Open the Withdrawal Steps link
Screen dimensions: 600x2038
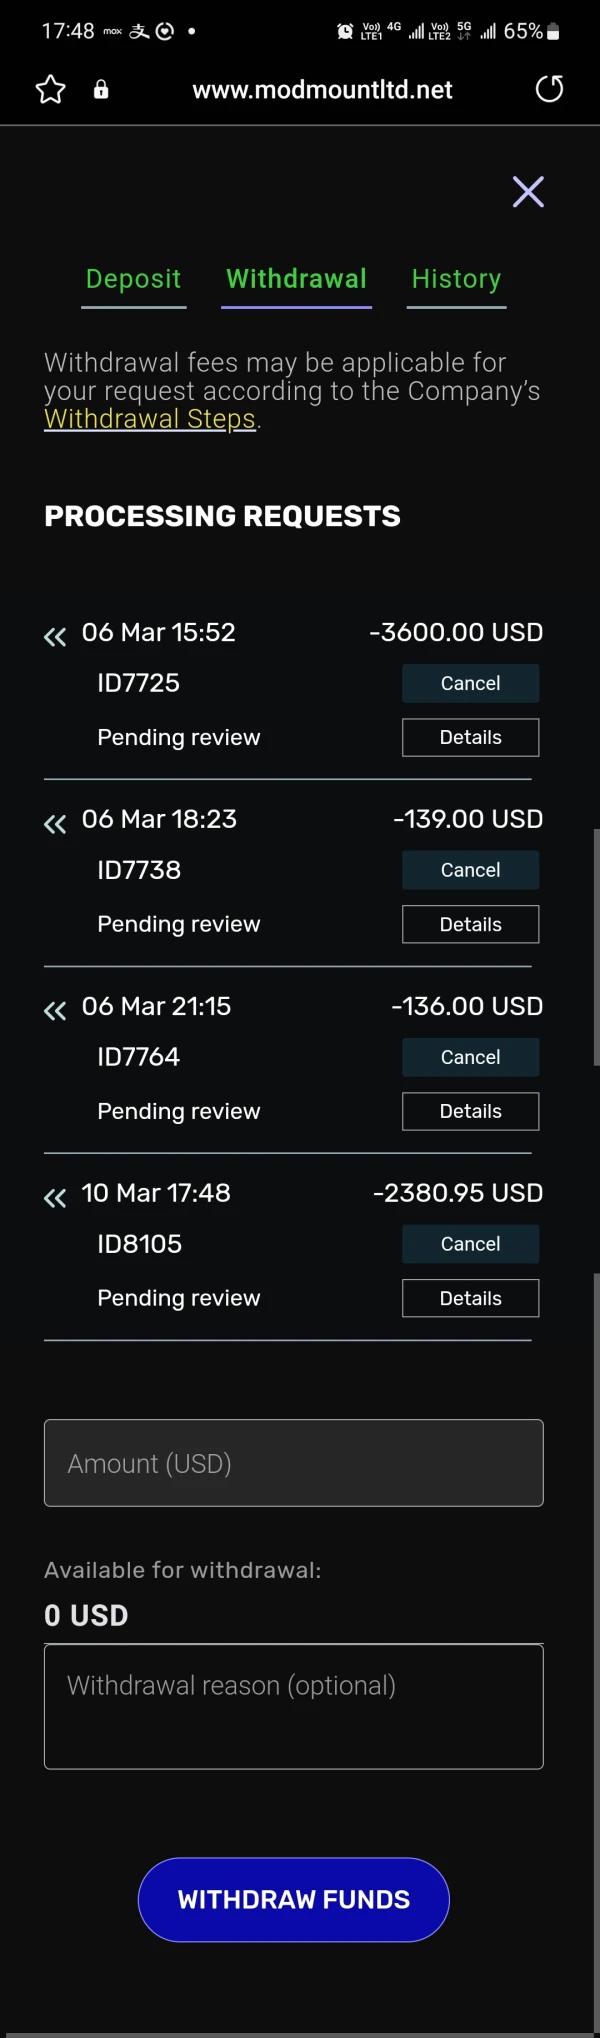pos(150,419)
